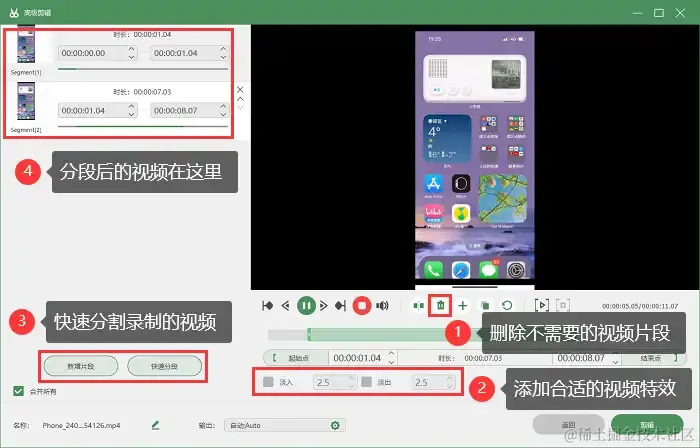Increase Segment[1] start time 00:00:00.00
Screen dimensions: 700x448
click(131, 49)
